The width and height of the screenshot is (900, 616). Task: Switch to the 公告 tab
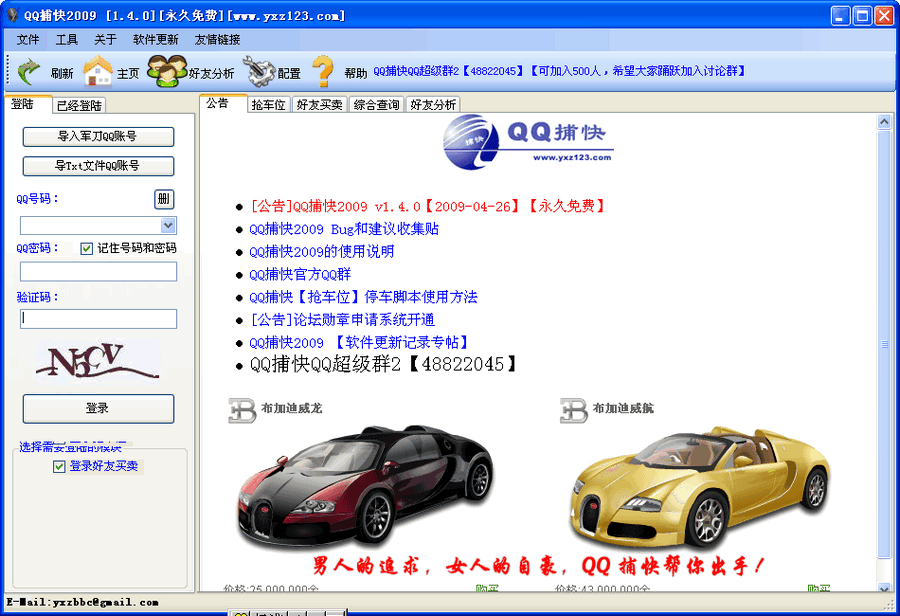pyautogui.click(x=223, y=103)
